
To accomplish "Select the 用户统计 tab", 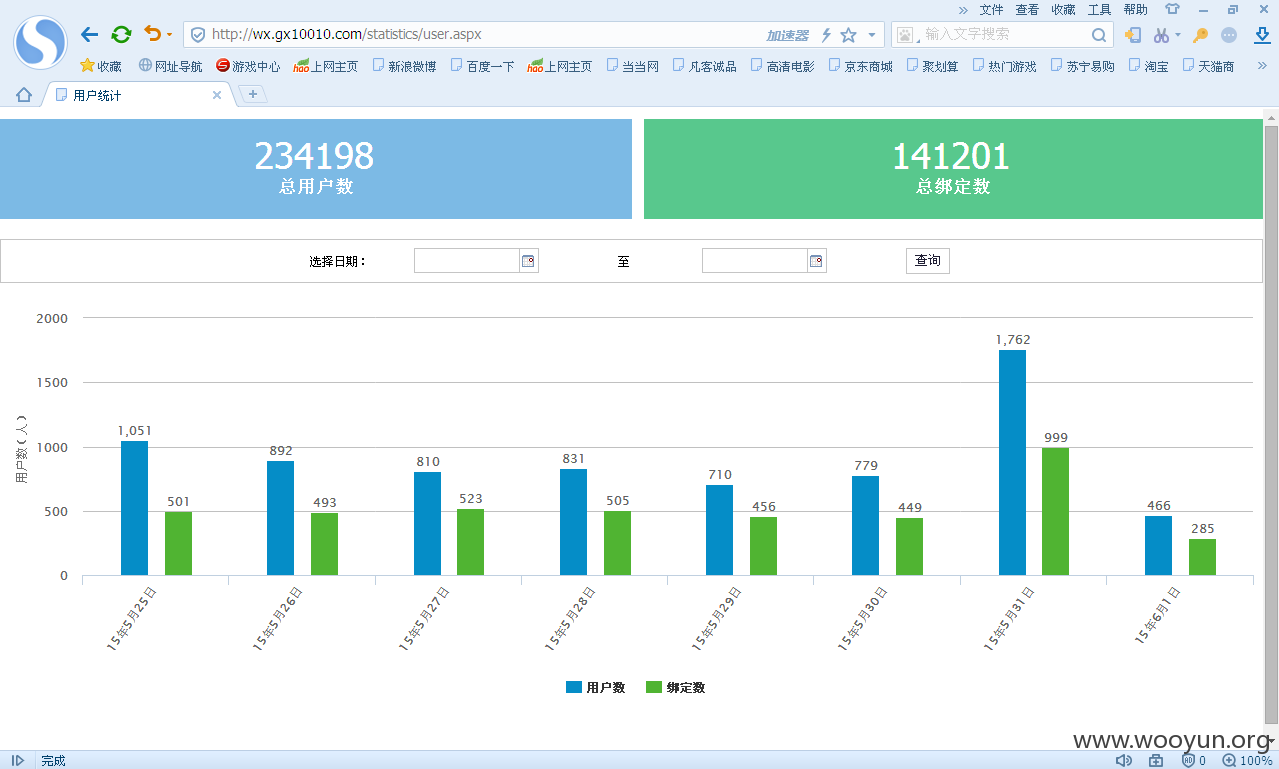I will click(x=135, y=95).
